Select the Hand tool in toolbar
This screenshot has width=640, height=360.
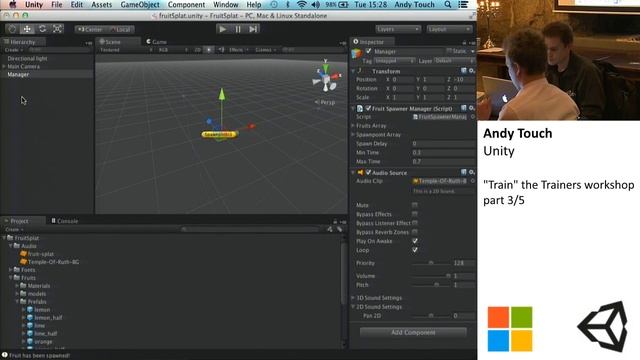(x=12, y=29)
